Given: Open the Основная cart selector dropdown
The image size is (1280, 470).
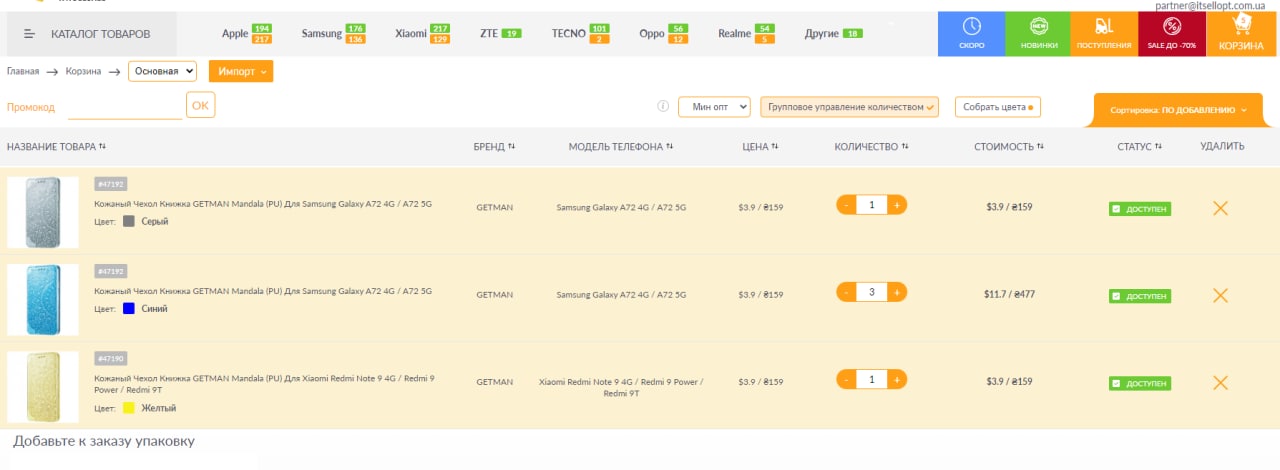Looking at the screenshot, I should pos(162,71).
